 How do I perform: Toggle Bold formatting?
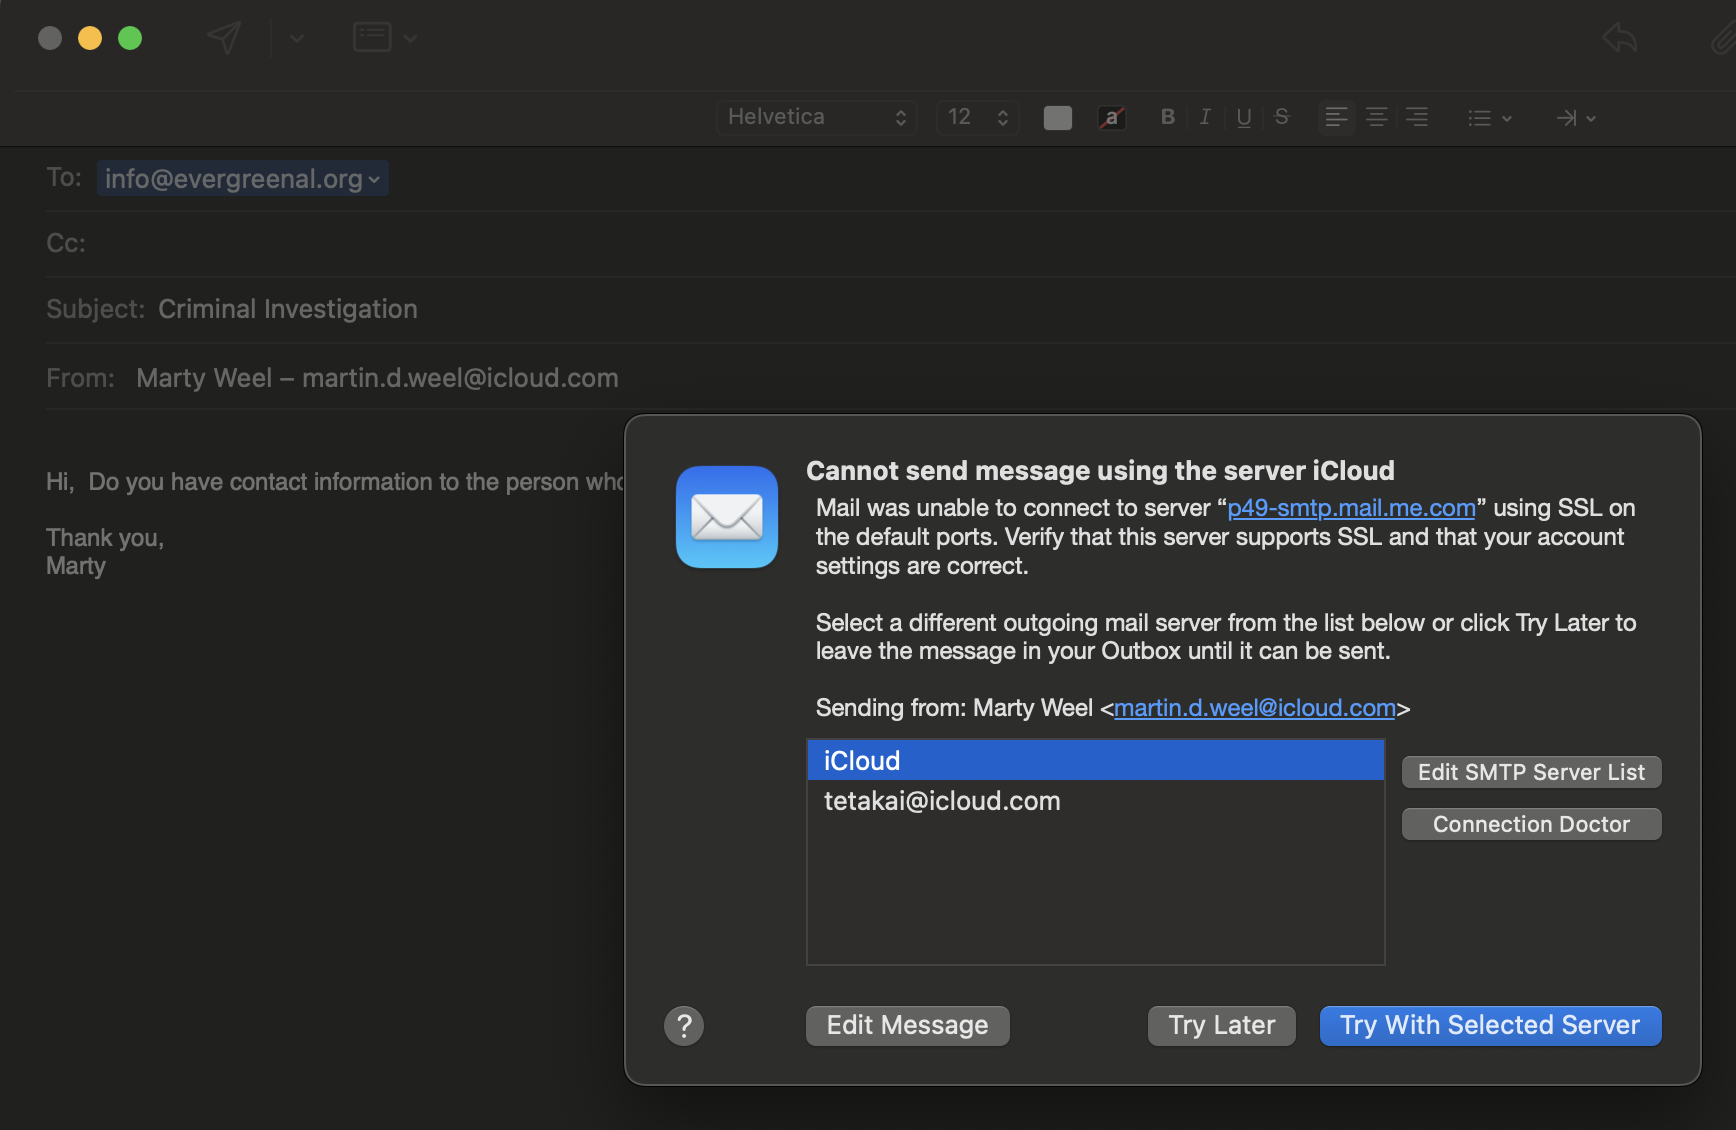1167,117
